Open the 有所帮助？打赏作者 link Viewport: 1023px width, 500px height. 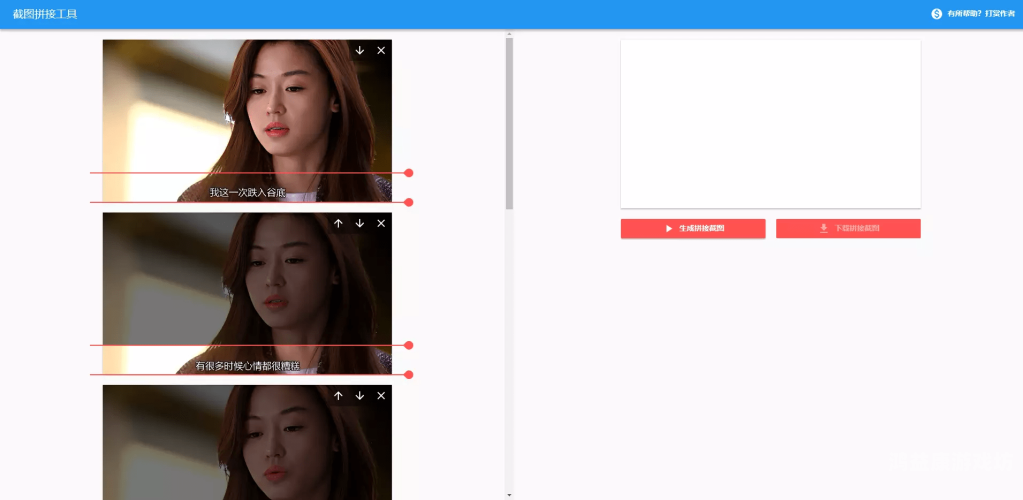tap(980, 14)
